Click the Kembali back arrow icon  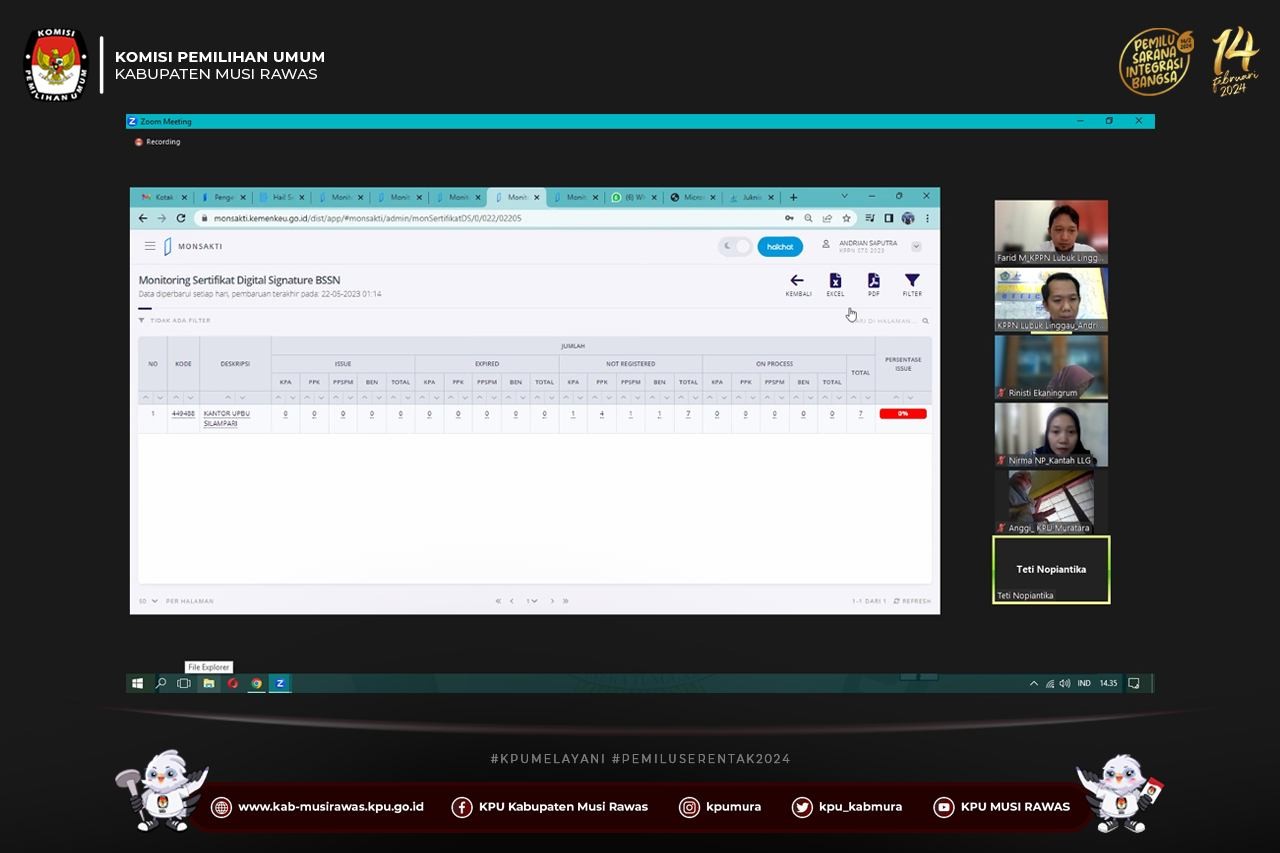tap(797, 281)
